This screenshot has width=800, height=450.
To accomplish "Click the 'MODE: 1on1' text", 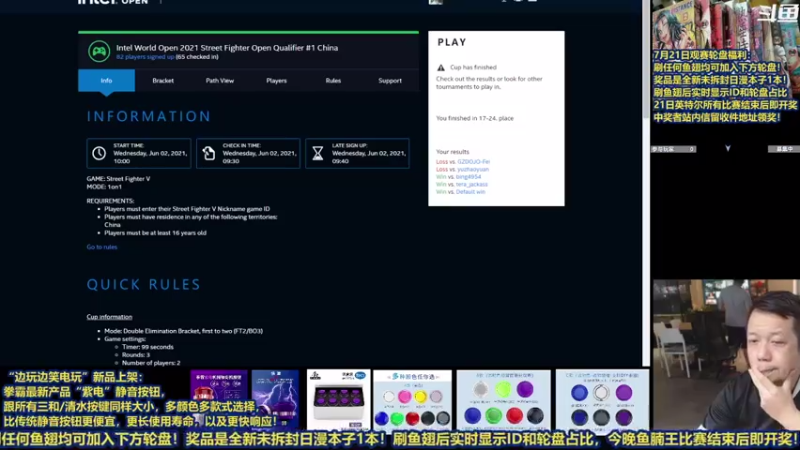I will click(104, 187).
